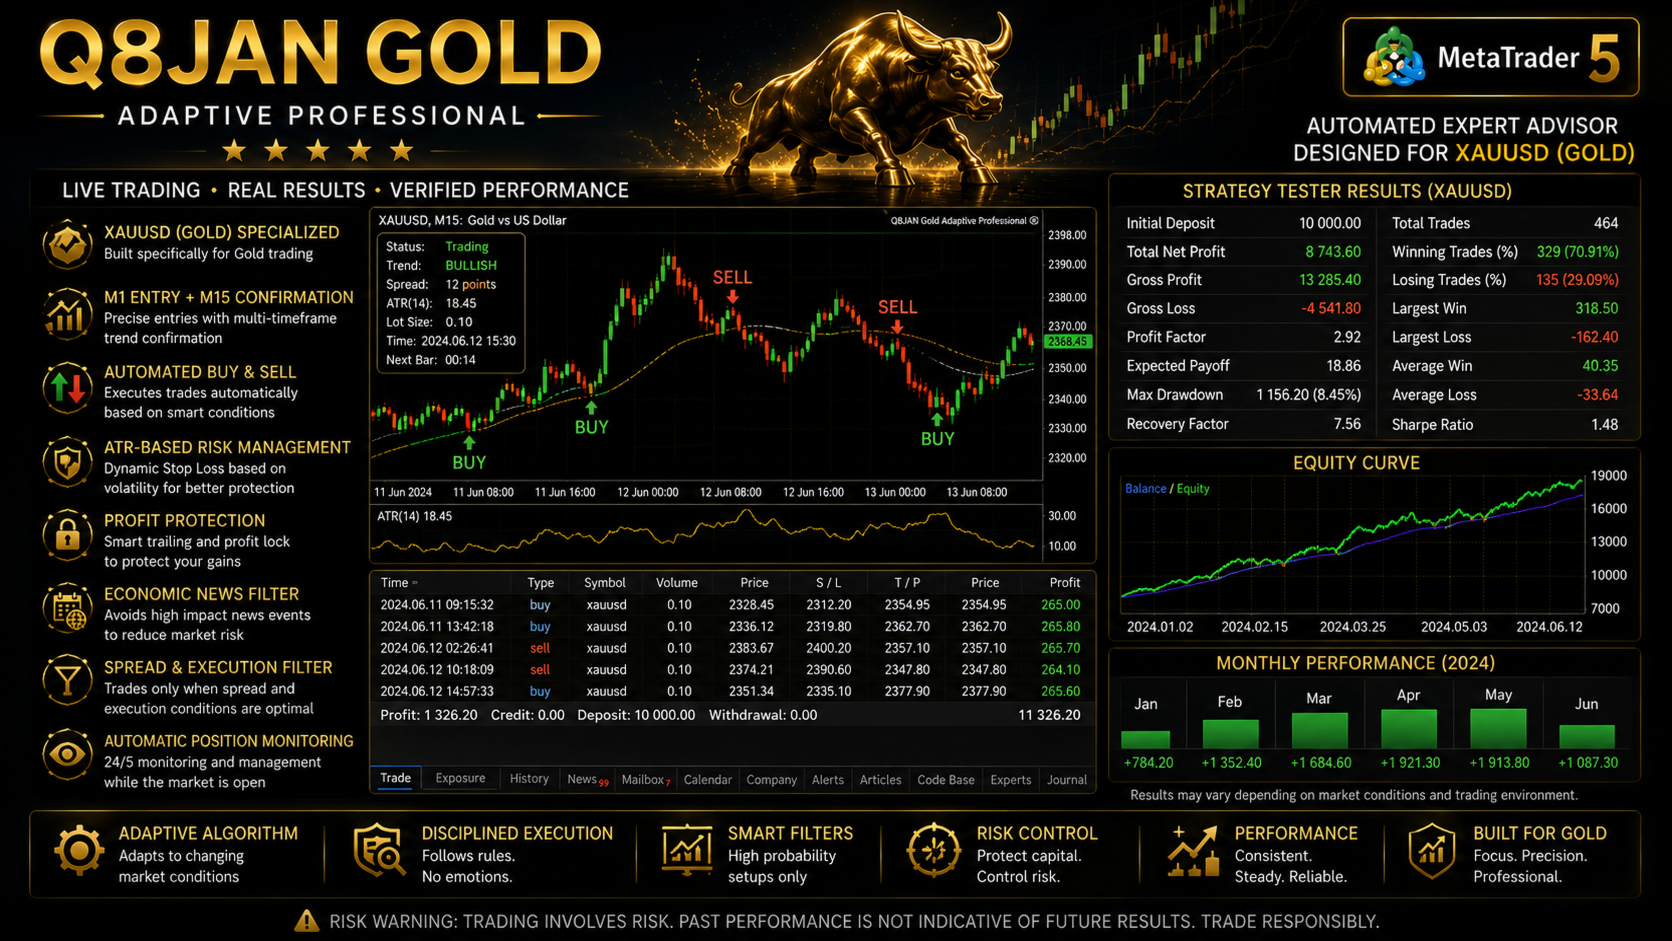This screenshot has width=1672, height=941.
Task: Click the Jan monthly performance bar
Action: [x=1146, y=739]
